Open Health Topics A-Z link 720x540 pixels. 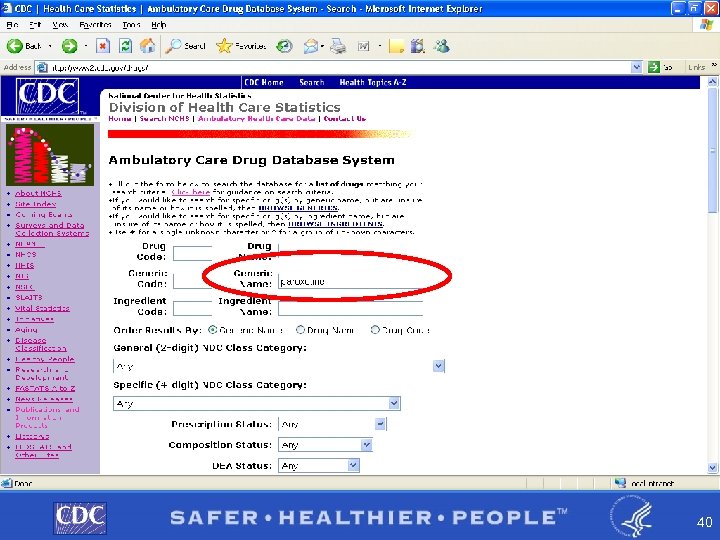(x=373, y=82)
